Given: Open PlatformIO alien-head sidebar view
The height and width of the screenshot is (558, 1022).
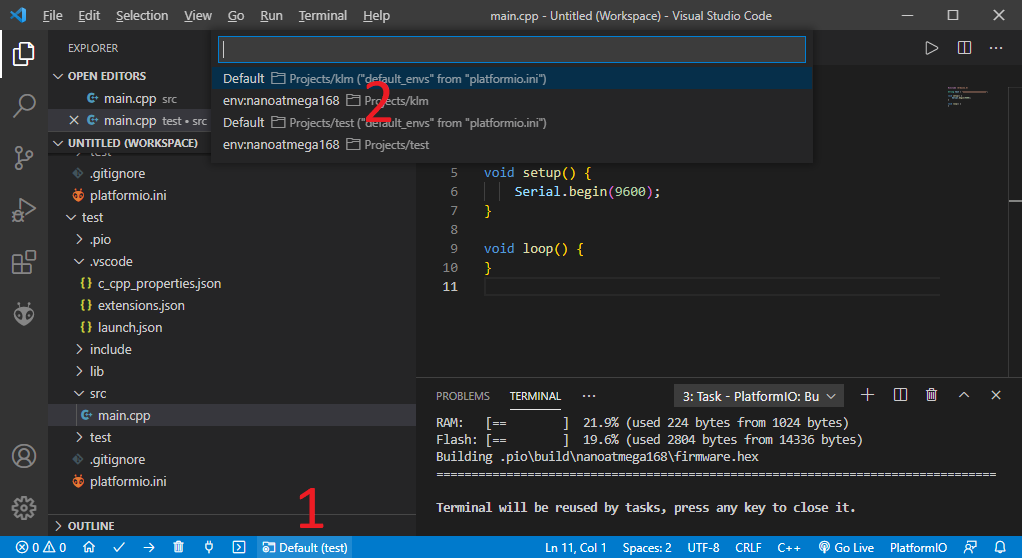Looking at the screenshot, I should coord(23,314).
